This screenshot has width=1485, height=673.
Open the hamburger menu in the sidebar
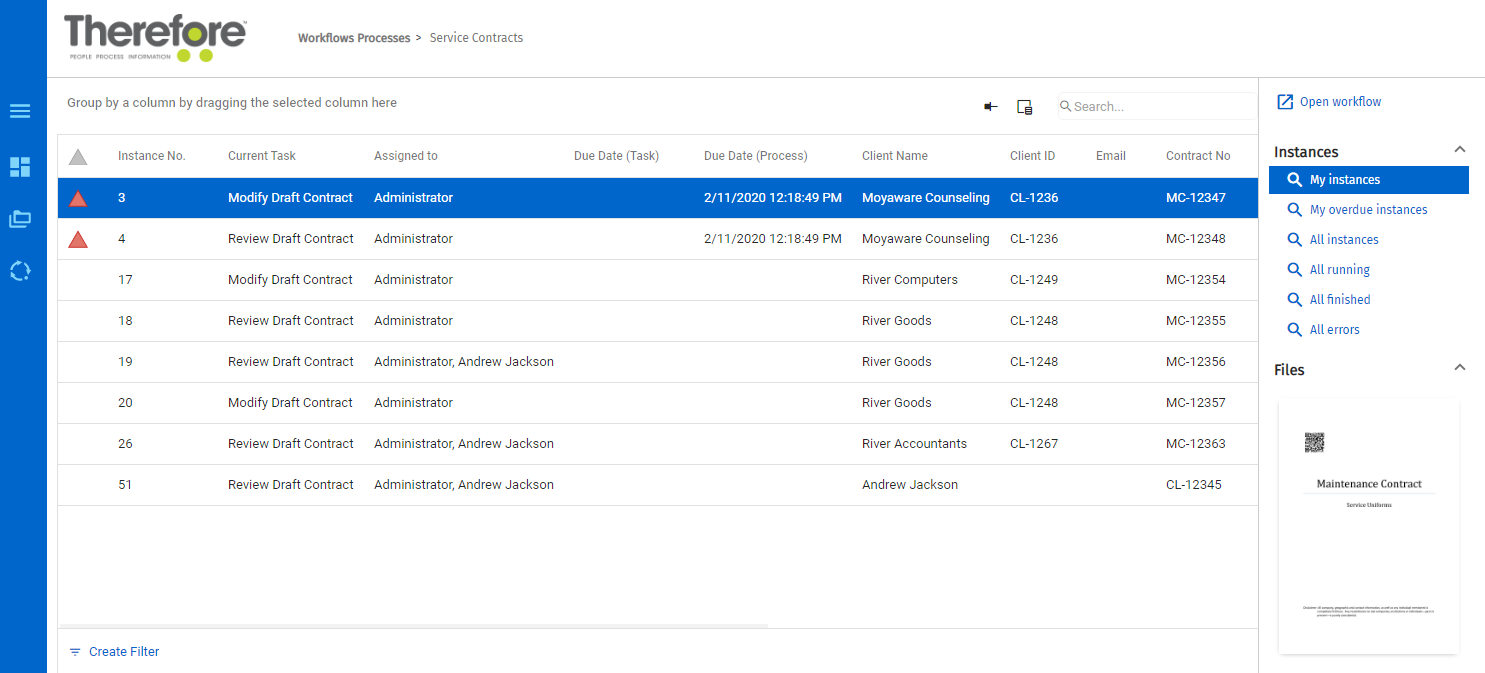coord(20,111)
